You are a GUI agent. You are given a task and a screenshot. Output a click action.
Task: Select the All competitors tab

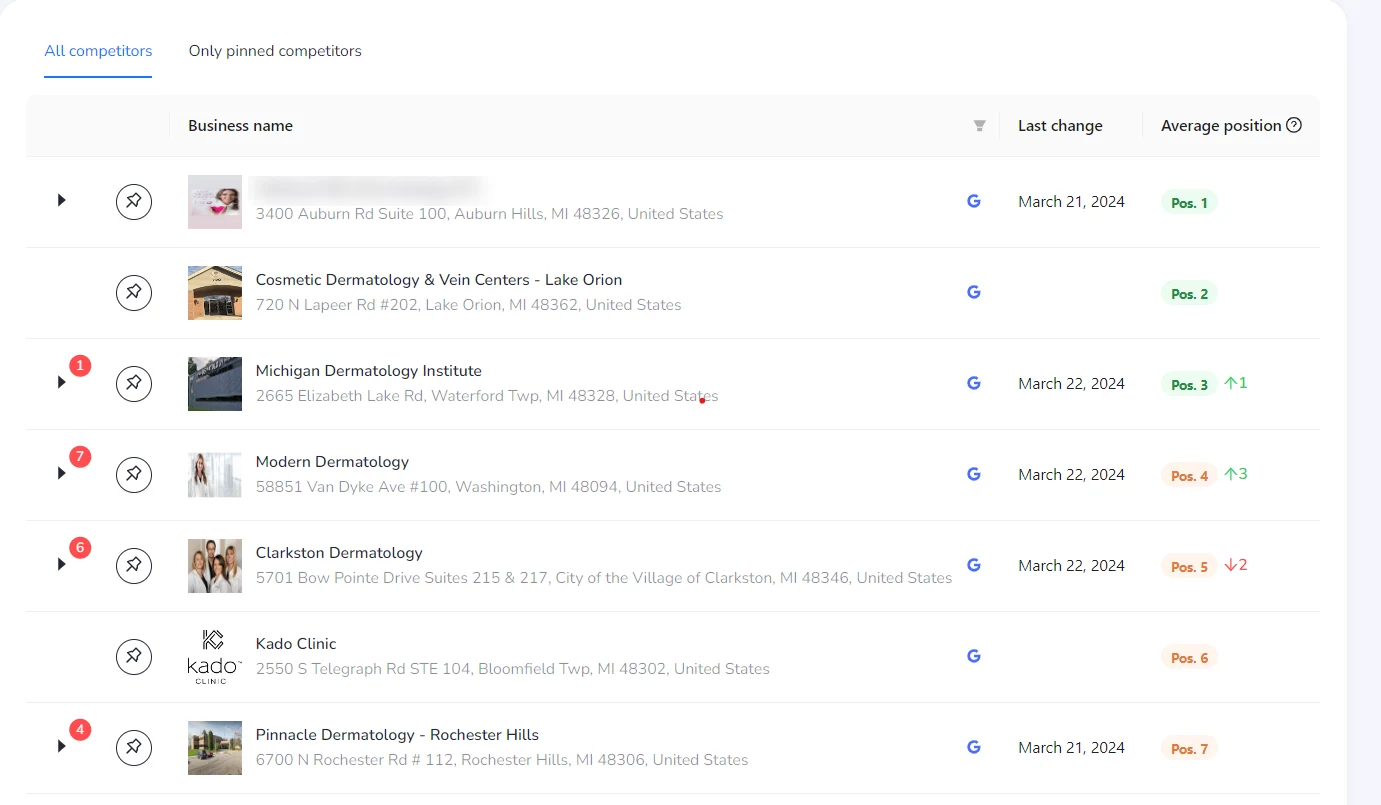98,51
